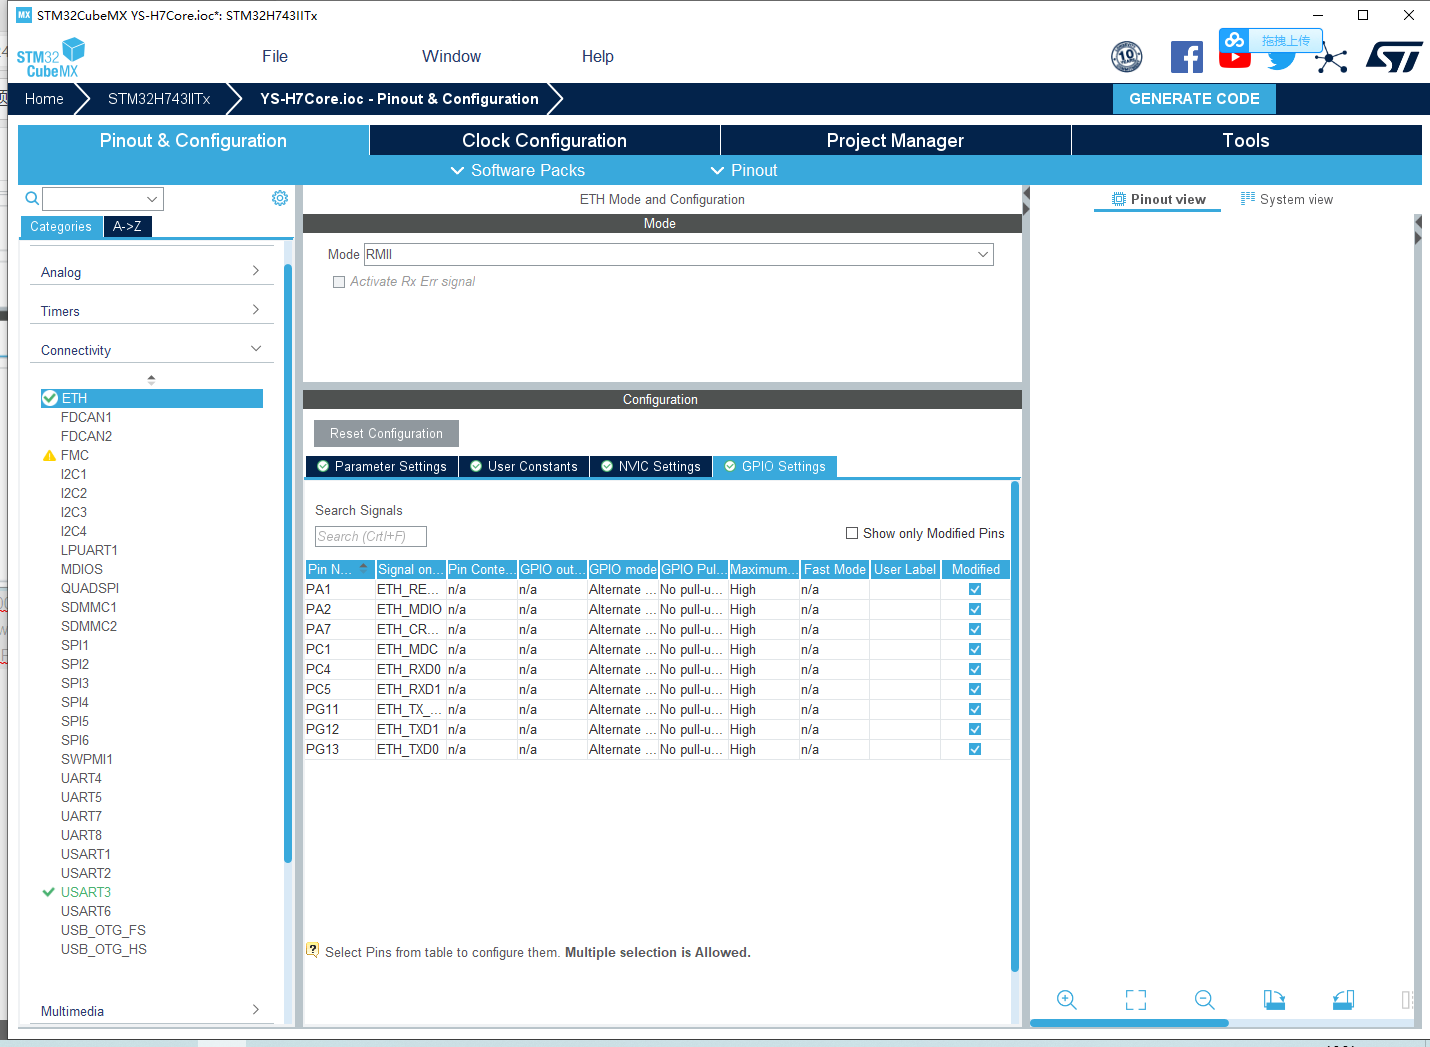Fit the pinout to the window with the fit-view icon
The image size is (1430, 1047).
pos(1136,1000)
